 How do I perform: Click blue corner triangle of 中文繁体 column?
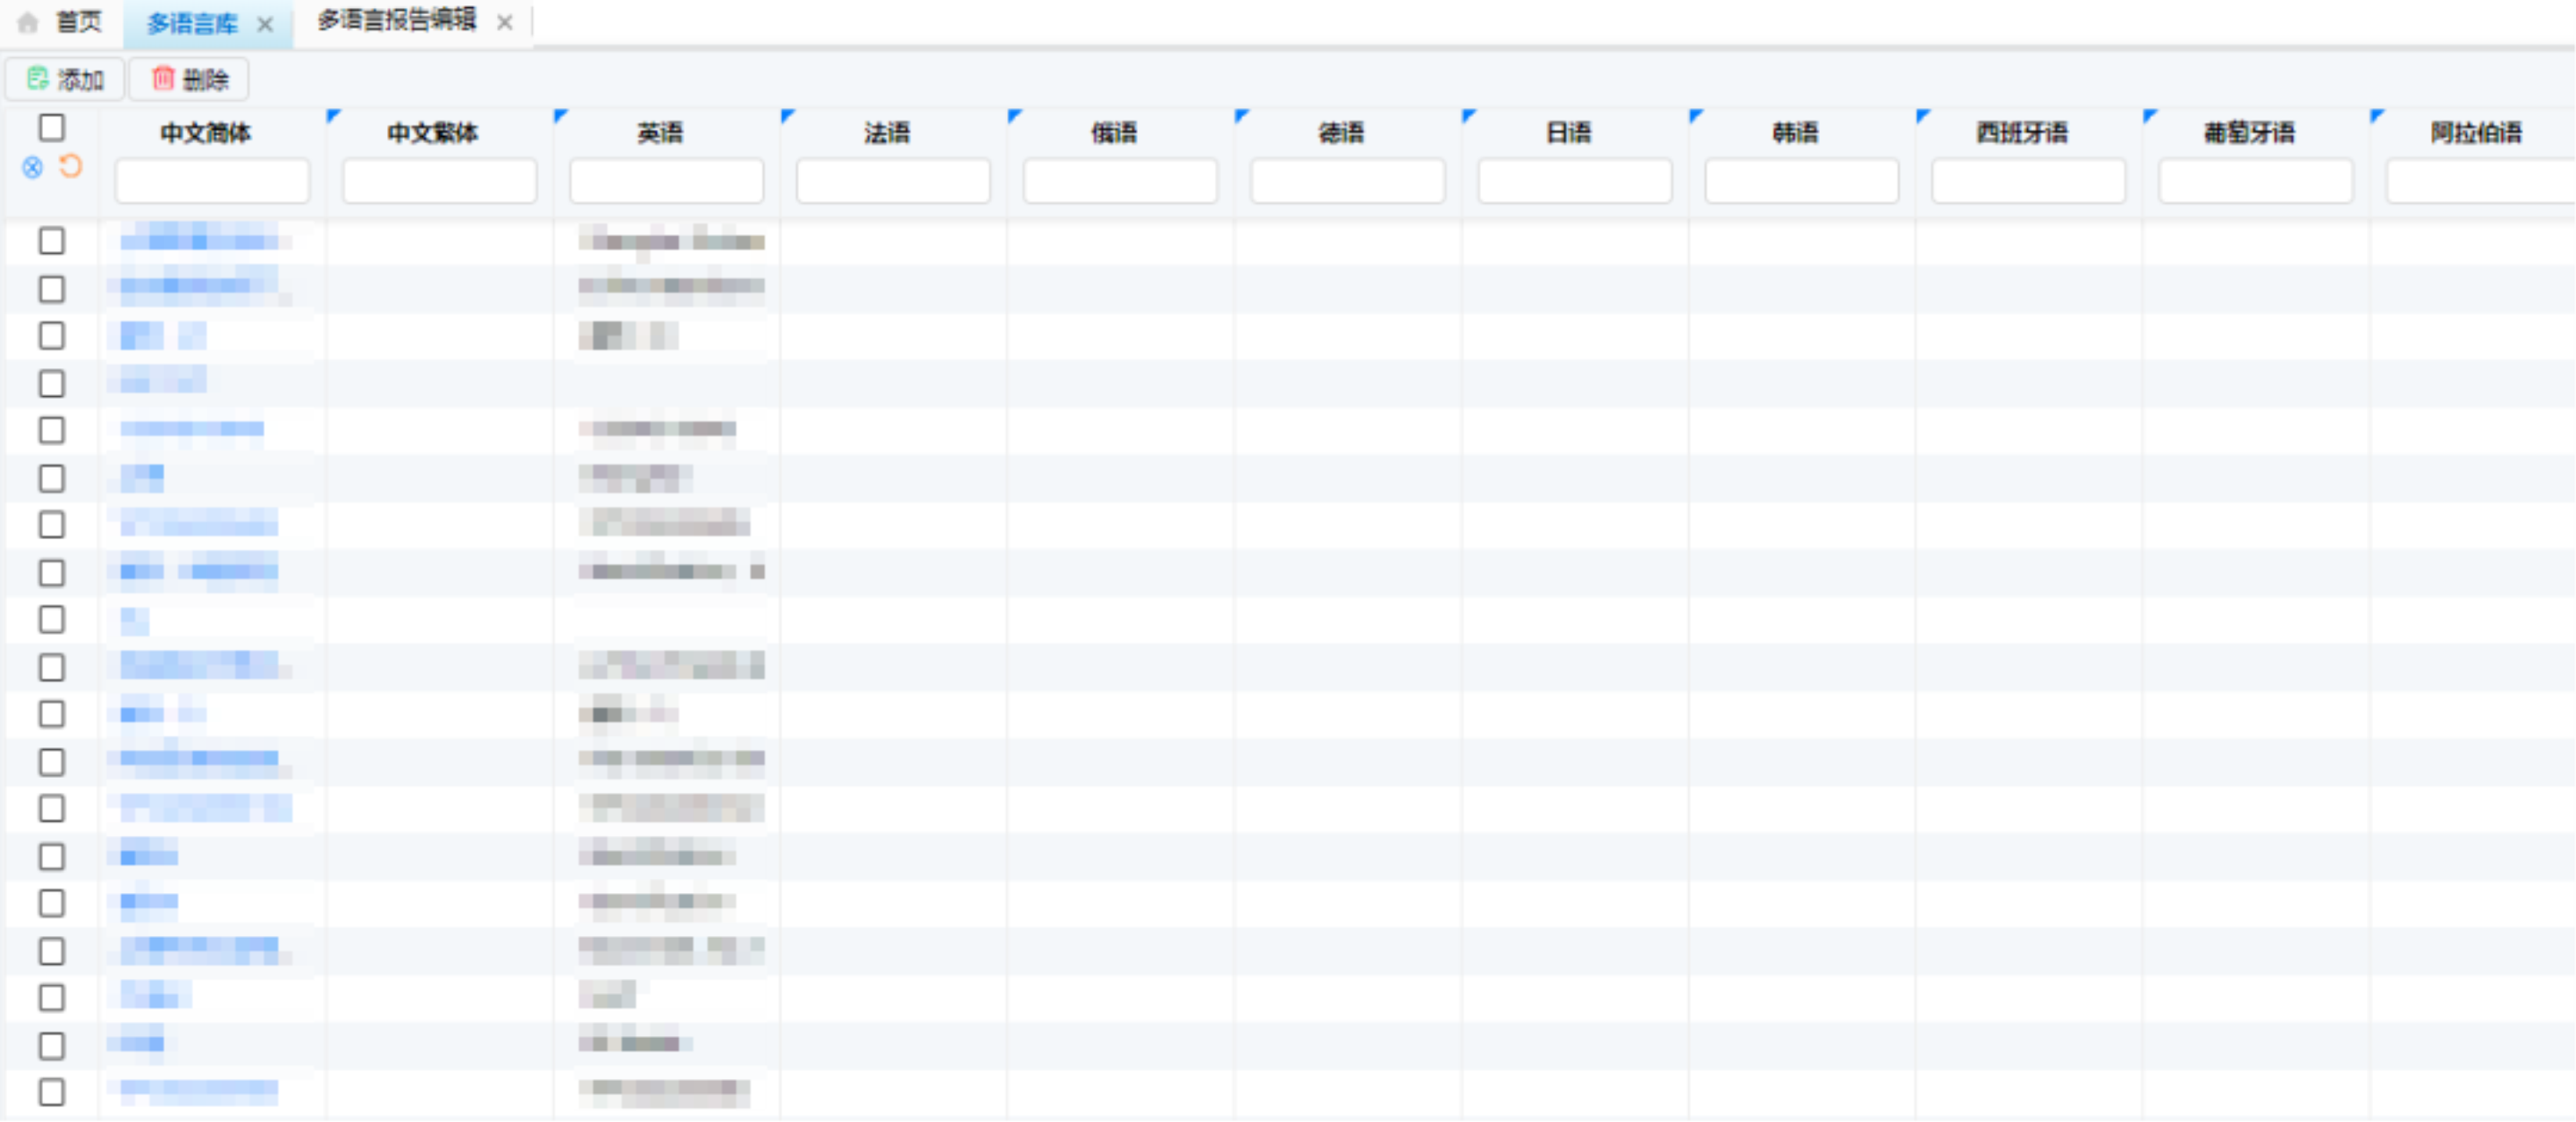pos(333,116)
